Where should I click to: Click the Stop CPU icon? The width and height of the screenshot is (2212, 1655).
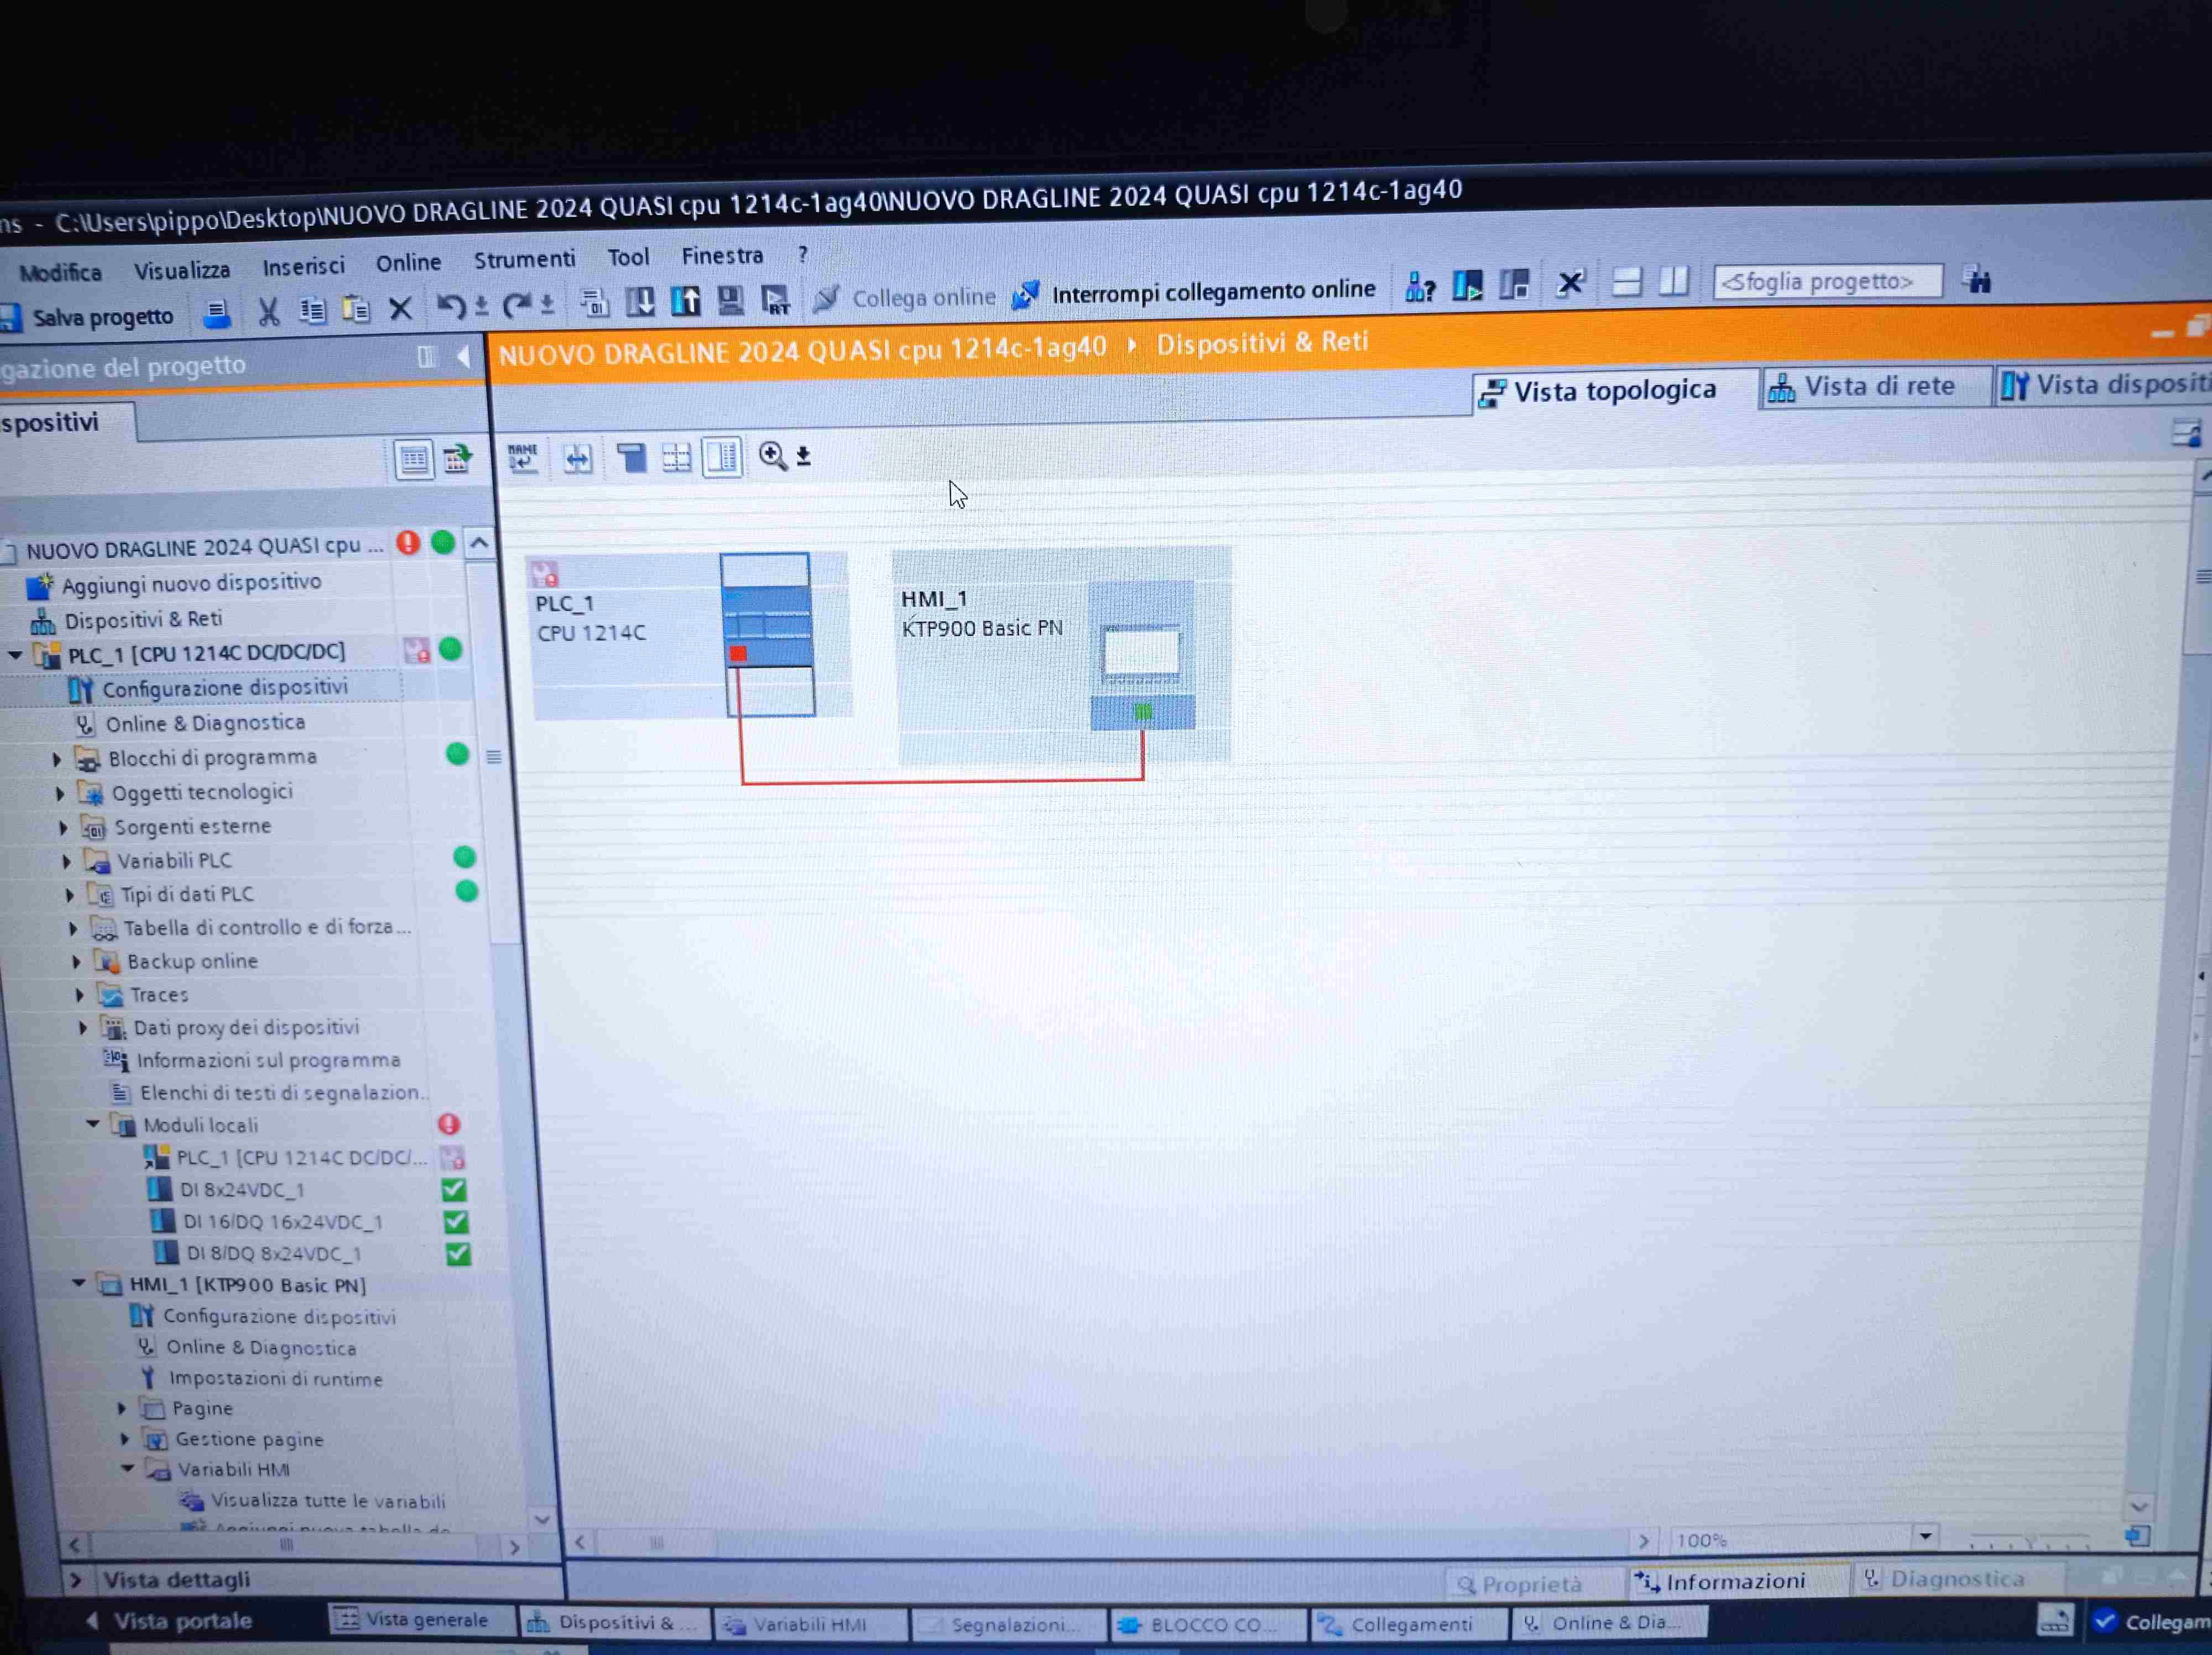tap(1514, 285)
